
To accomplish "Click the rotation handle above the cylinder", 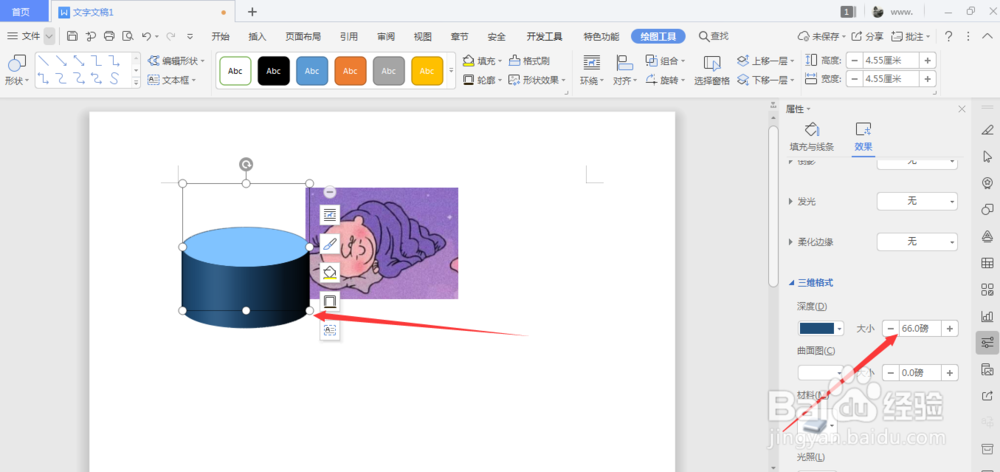I will point(246,165).
